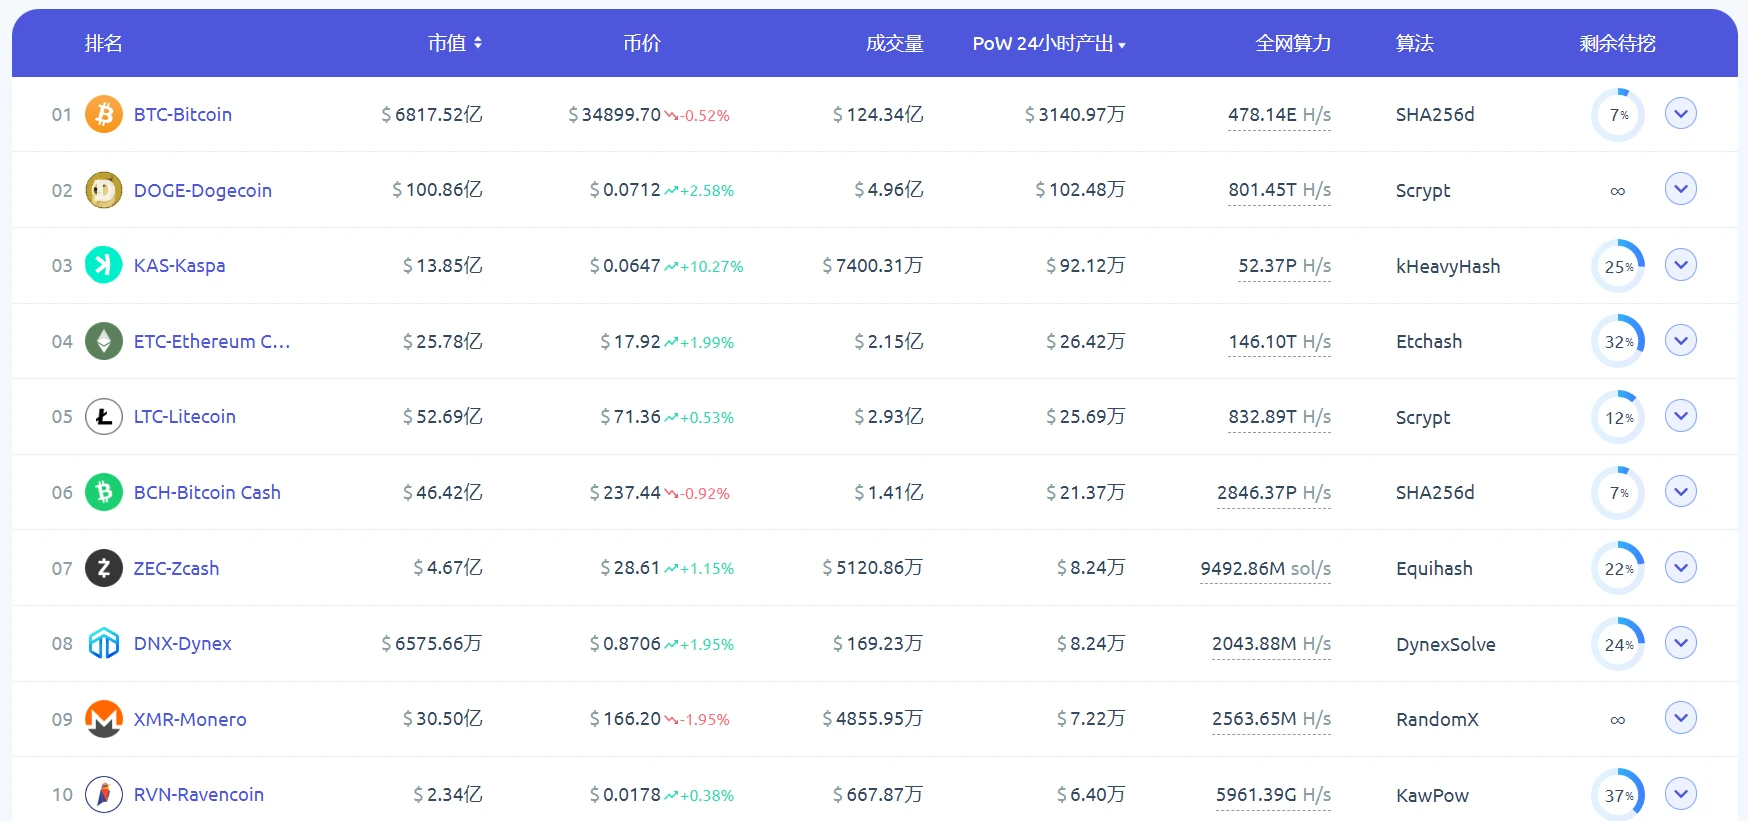The width and height of the screenshot is (1748, 821).
Task: Click the Kaspa coin logo
Action: (104, 265)
